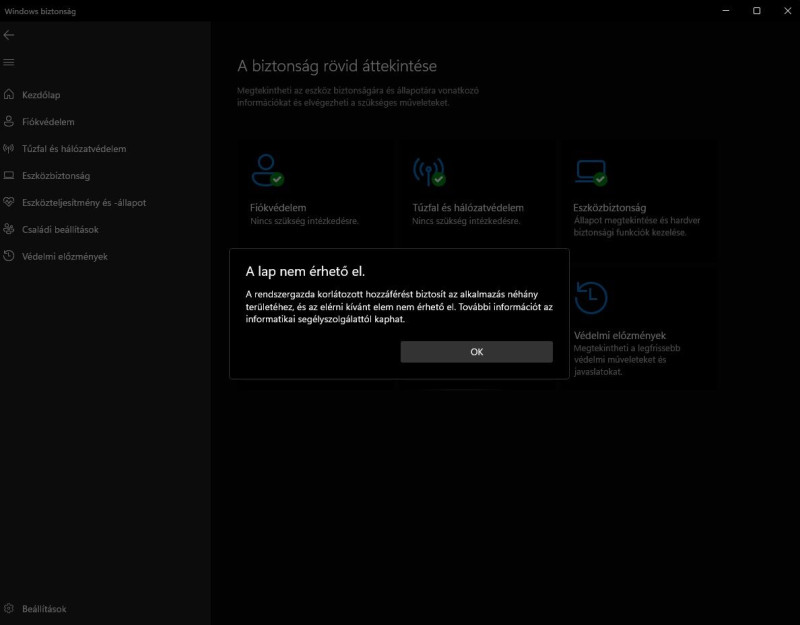Click the Tűzfal antenna icon in sidebar
The height and width of the screenshot is (625, 800).
point(9,148)
